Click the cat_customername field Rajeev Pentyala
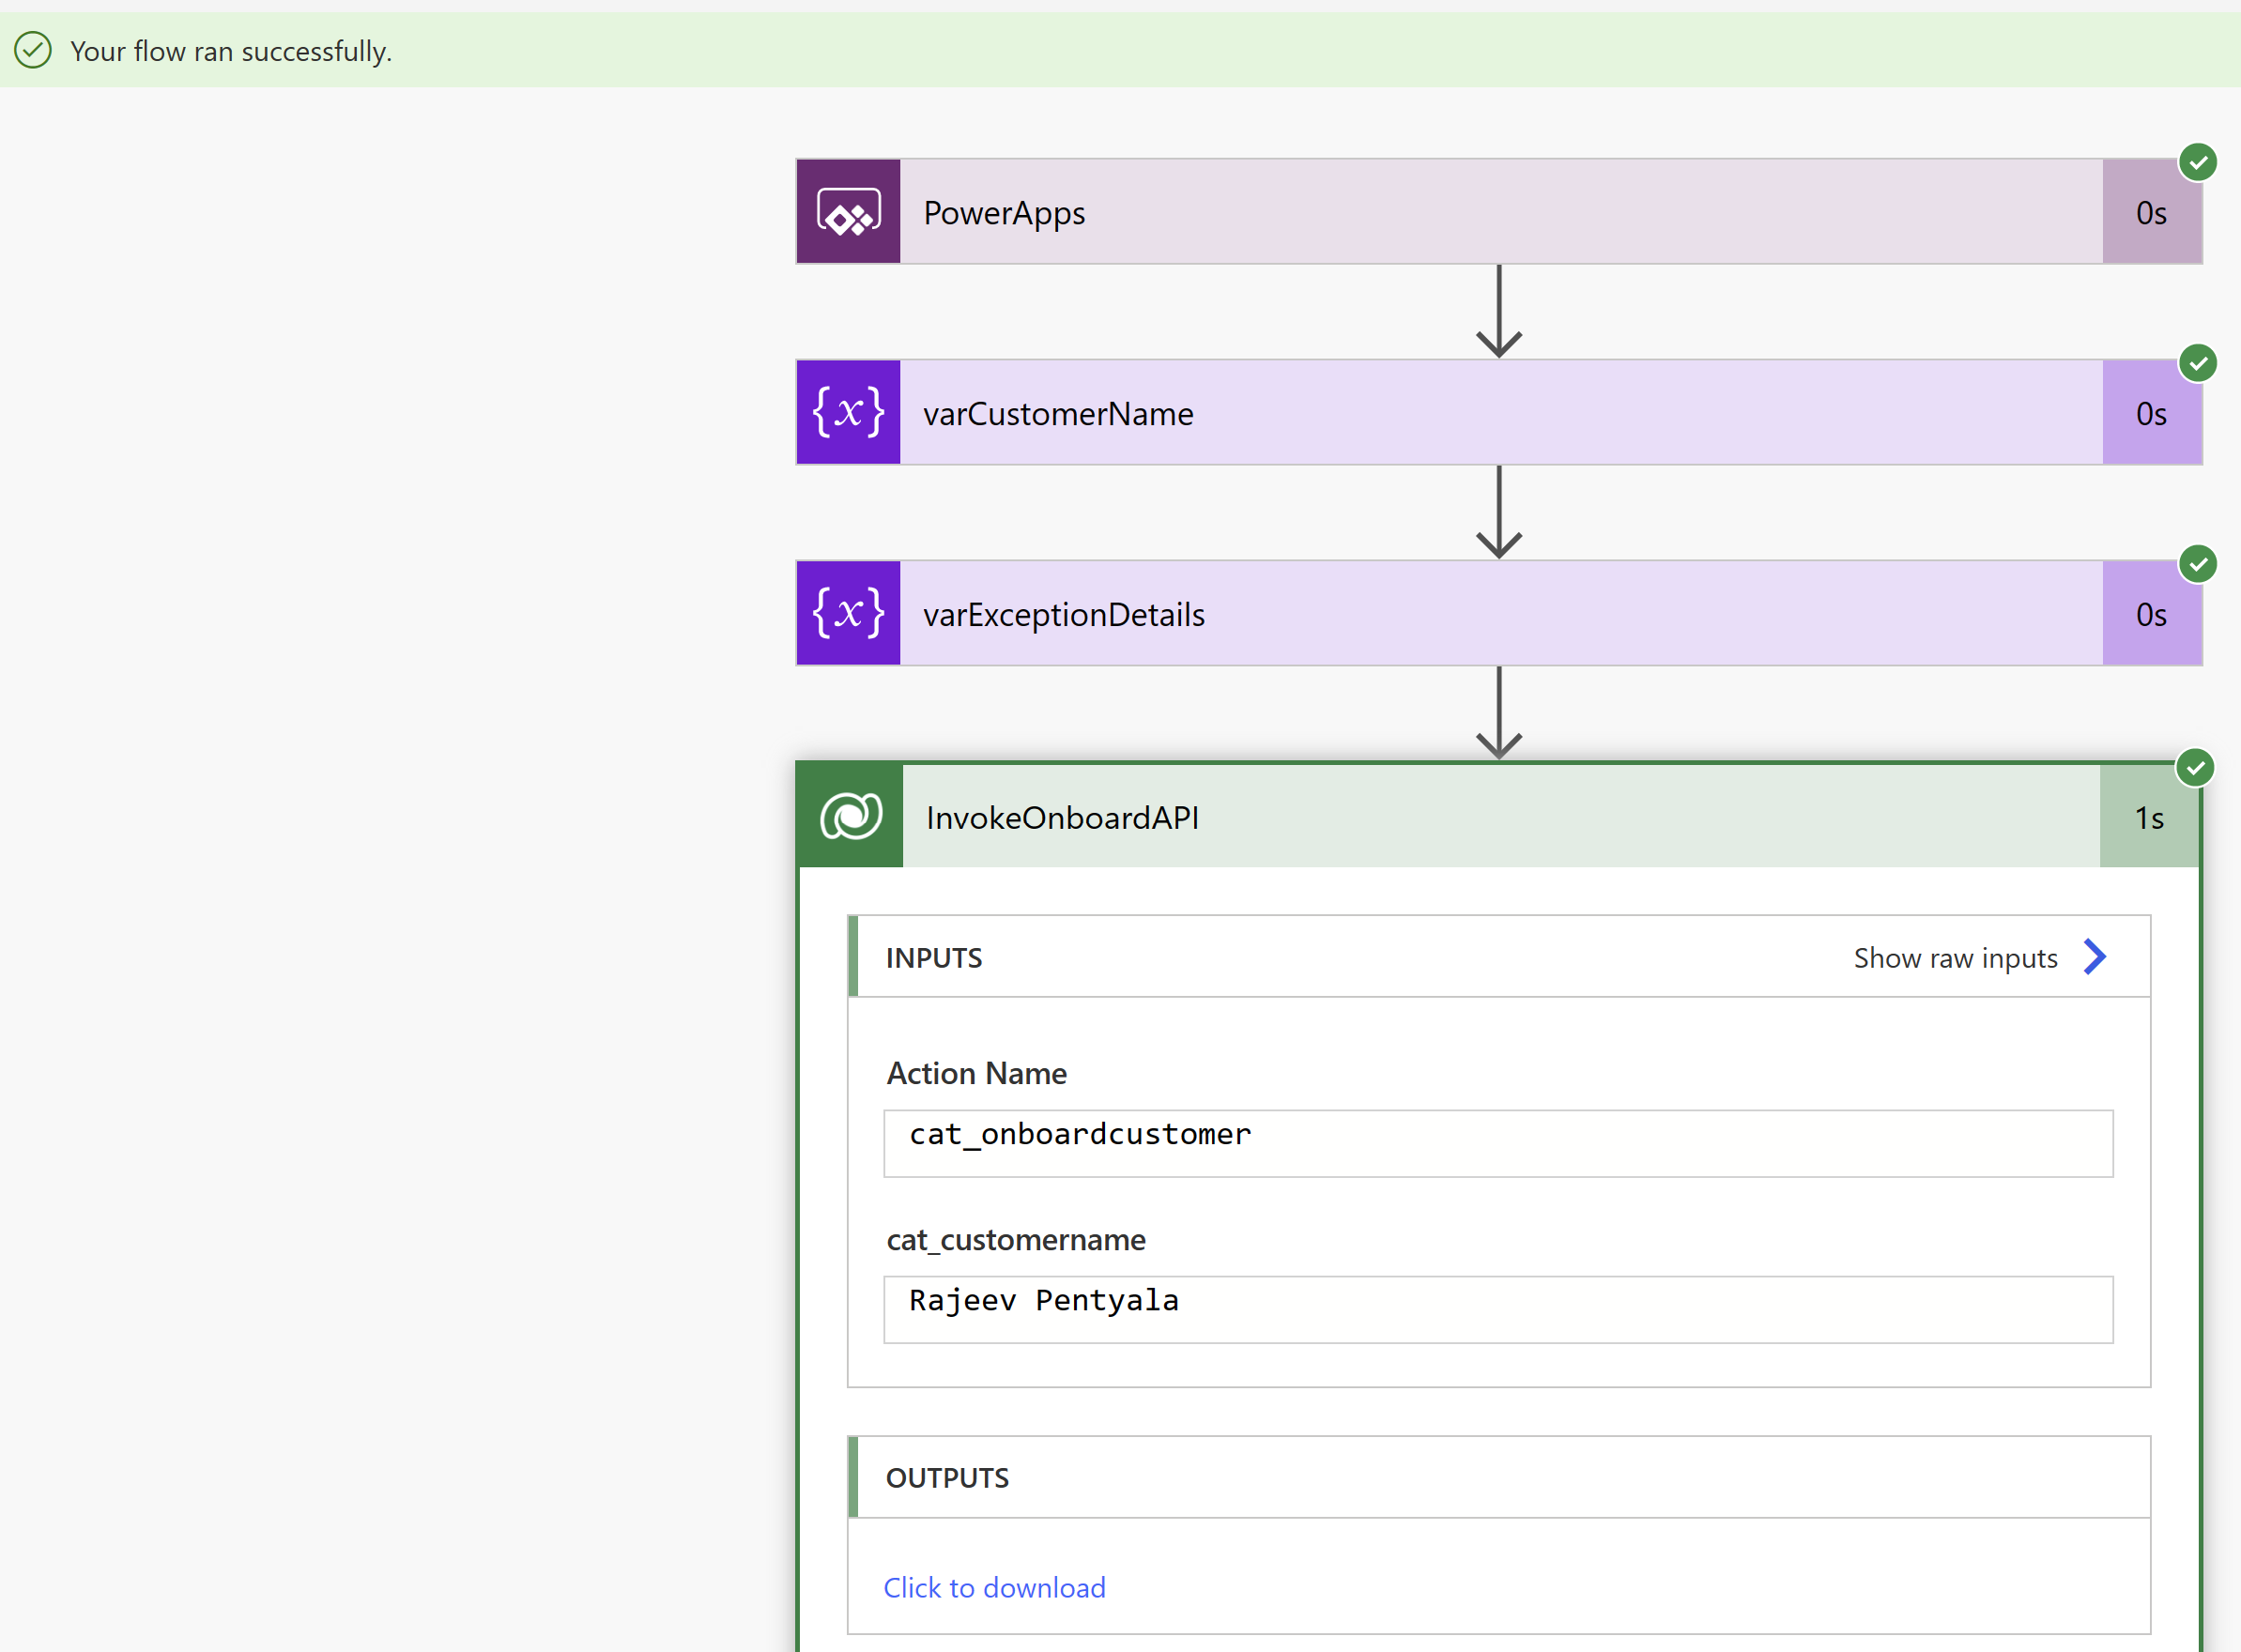The height and width of the screenshot is (1652, 2241). (x=1497, y=1309)
